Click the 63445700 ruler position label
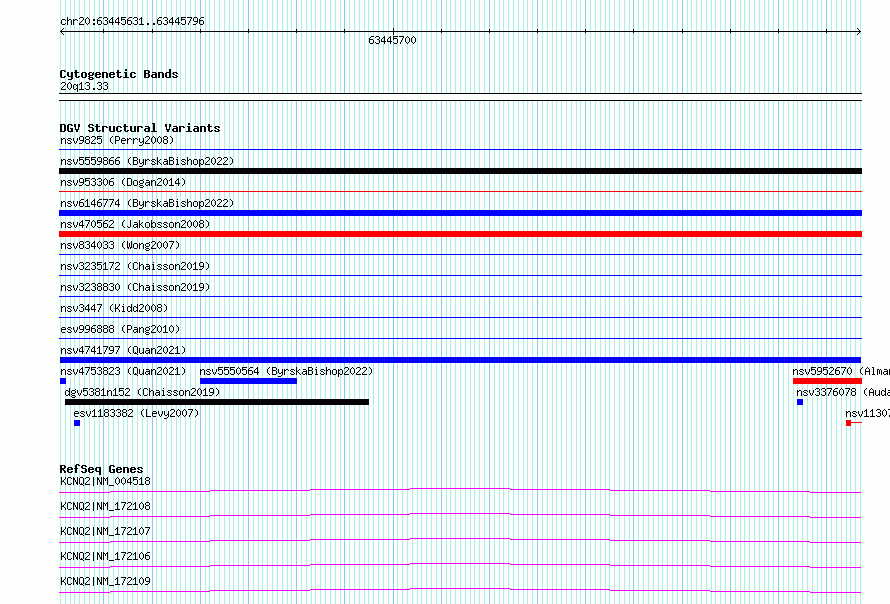This screenshot has height=604, width=890. (392, 40)
